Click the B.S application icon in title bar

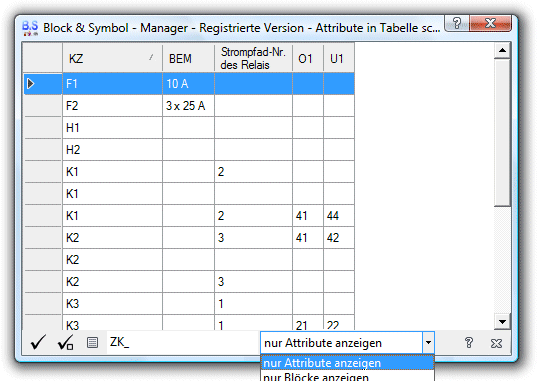30,28
